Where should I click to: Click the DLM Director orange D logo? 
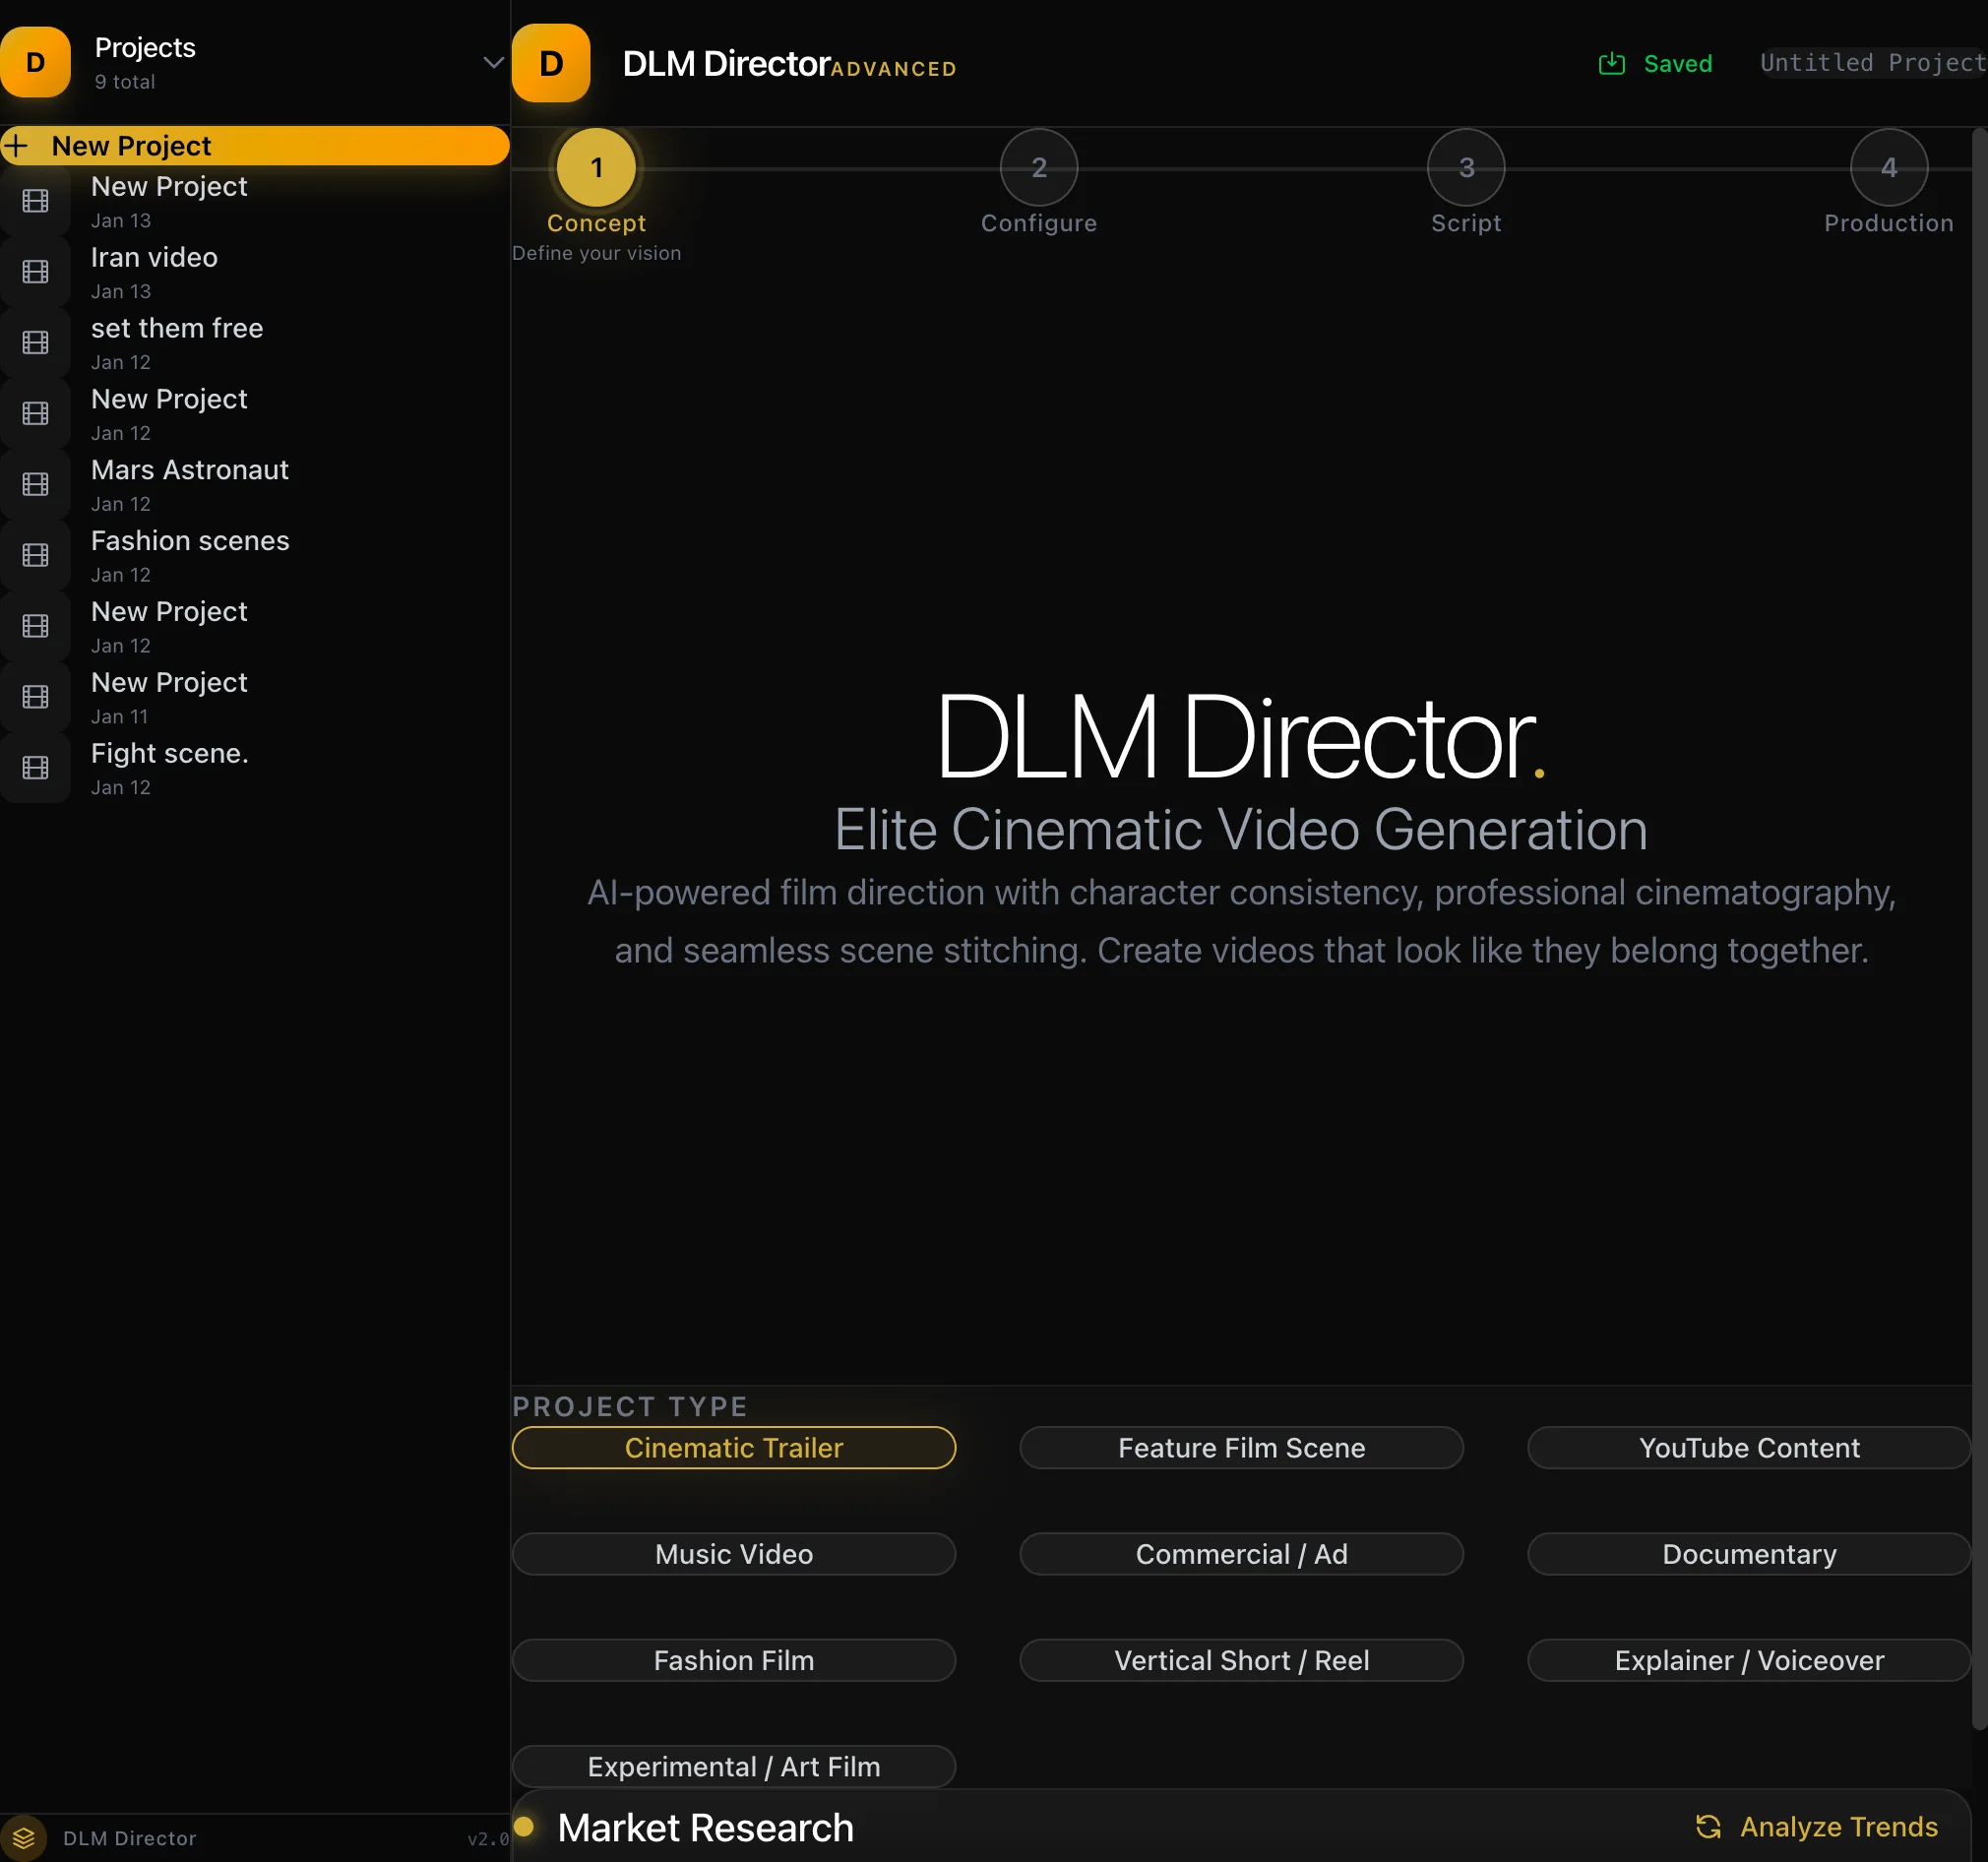click(551, 63)
